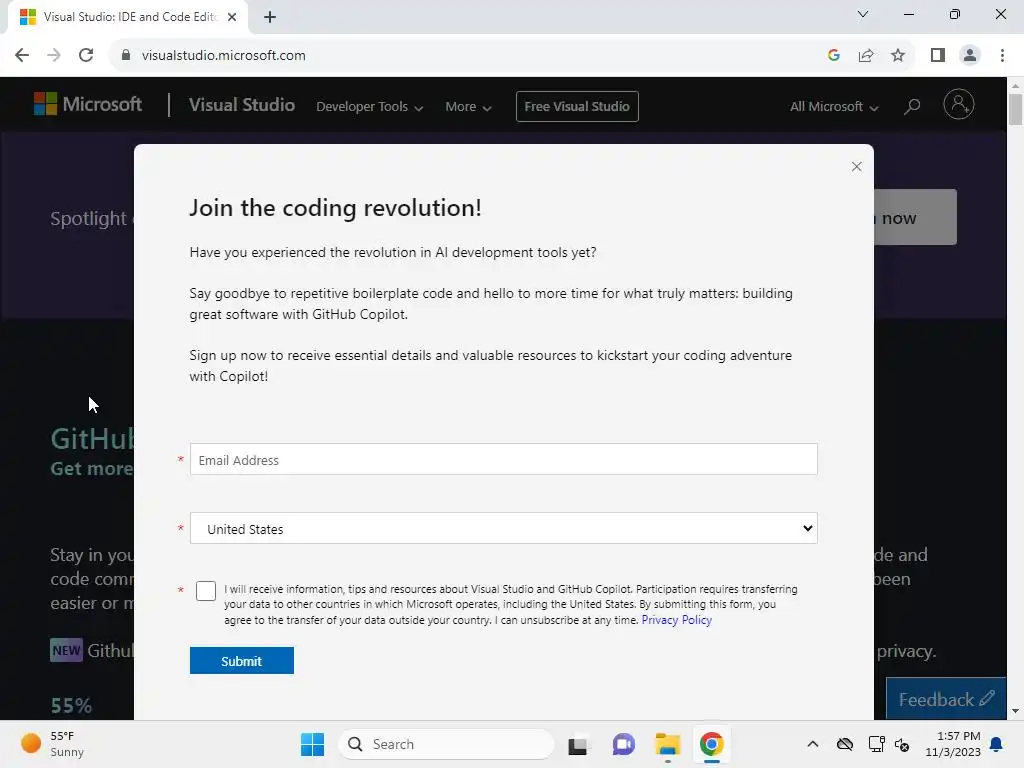
Task: Click the Chrome icon in taskbar
Action: [x=712, y=744]
